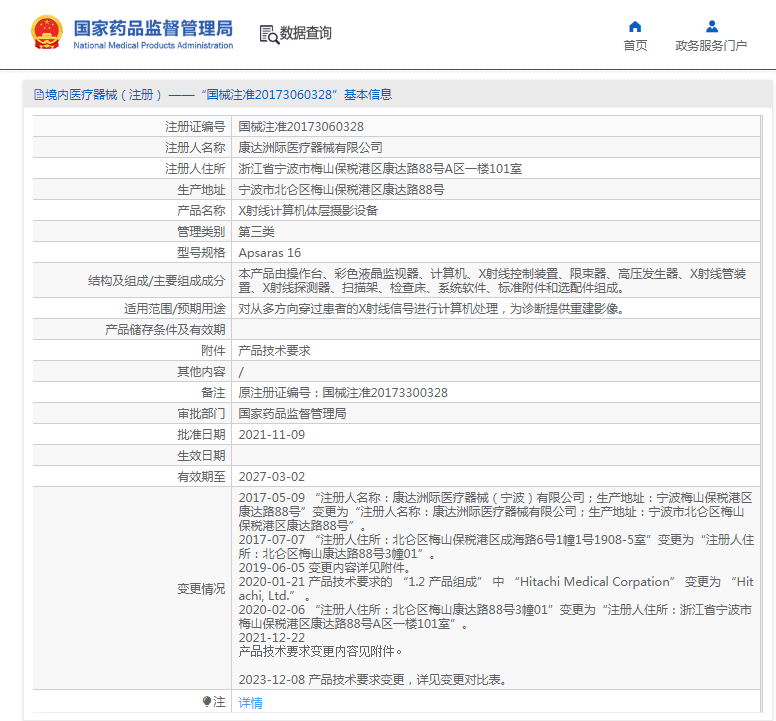Click the 注册证编号 row label

click(195, 127)
